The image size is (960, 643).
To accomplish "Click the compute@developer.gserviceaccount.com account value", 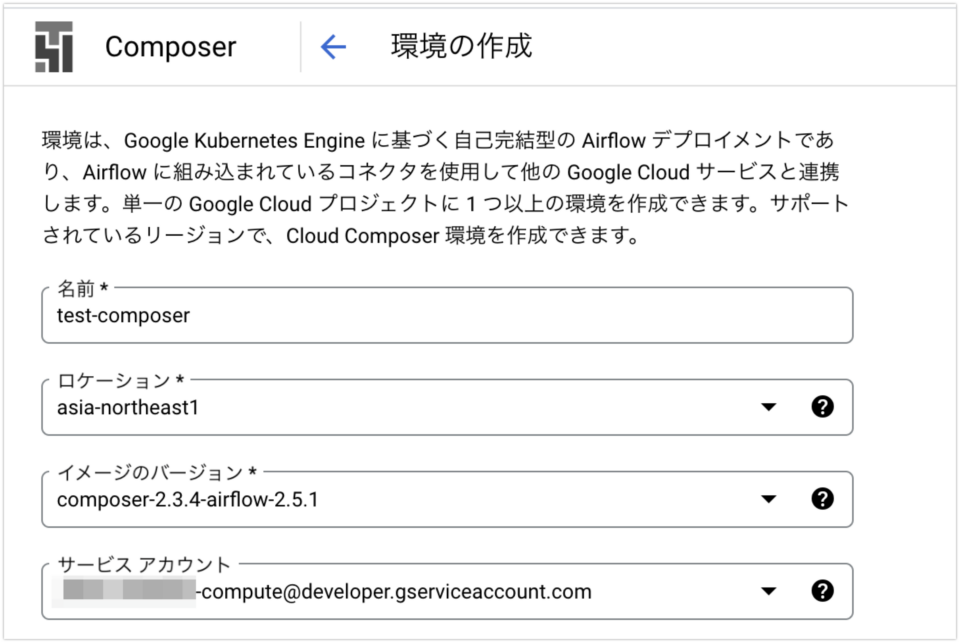I will point(394,592).
